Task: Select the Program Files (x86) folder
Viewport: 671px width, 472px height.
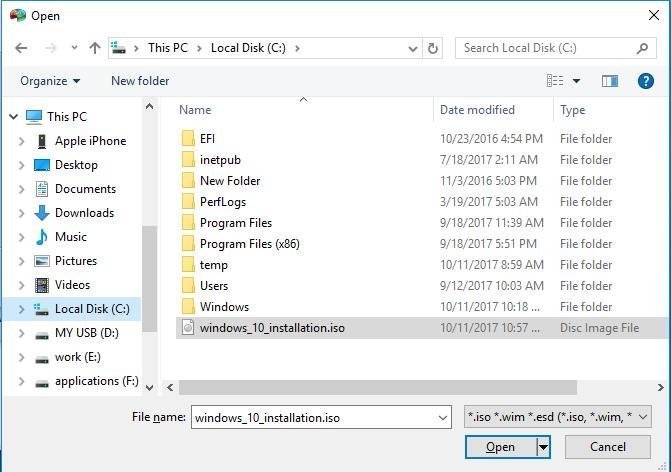Action: pyautogui.click(x=249, y=244)
